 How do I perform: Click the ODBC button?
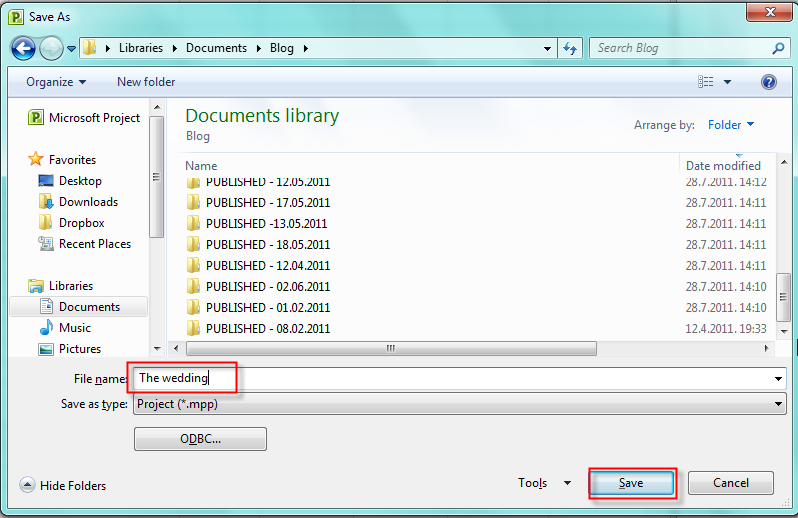pos(200,439)
